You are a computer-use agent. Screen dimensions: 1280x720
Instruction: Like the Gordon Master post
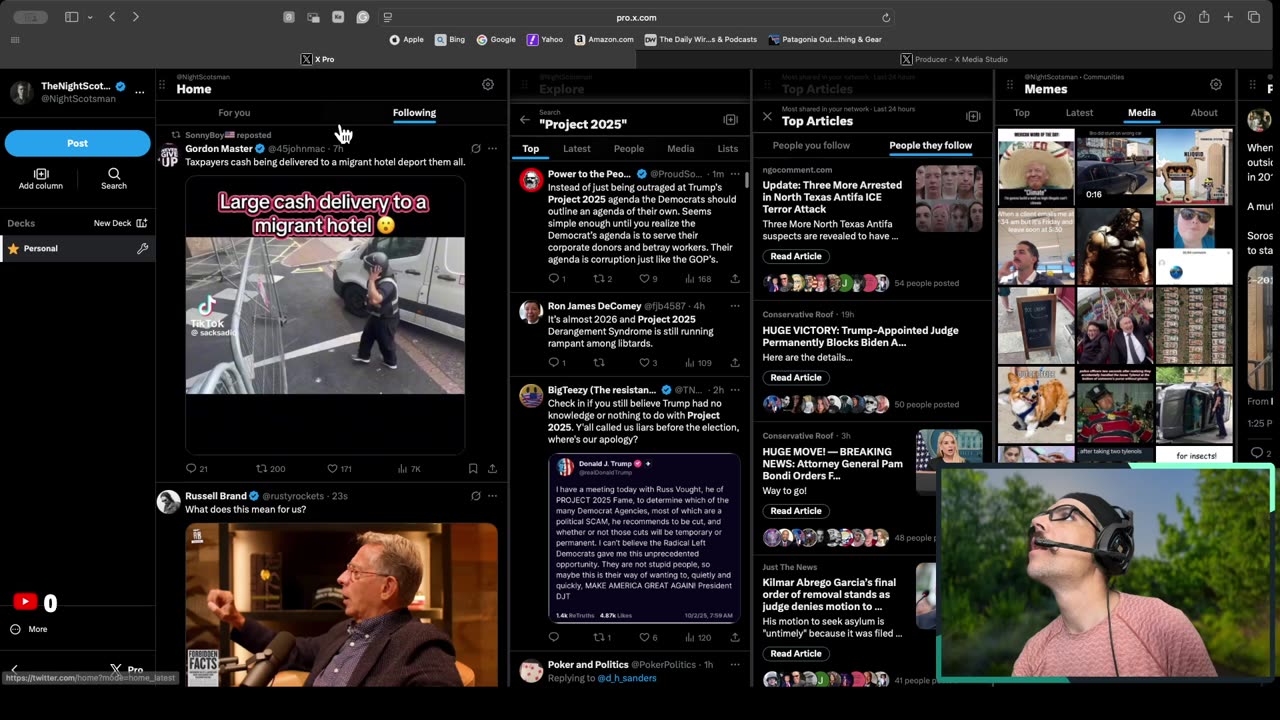pyautogui.click(x=333, y=468)
